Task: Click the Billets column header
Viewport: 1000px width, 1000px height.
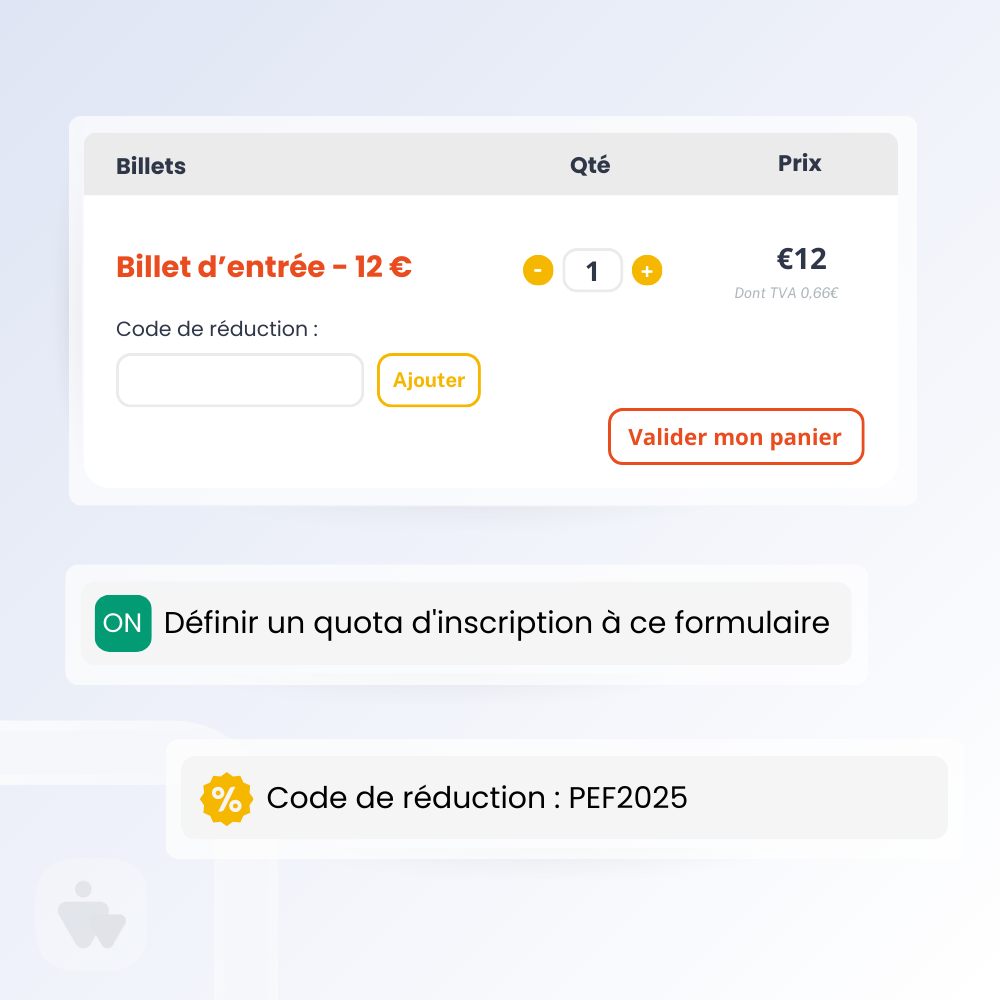Action: click(151, 166)
